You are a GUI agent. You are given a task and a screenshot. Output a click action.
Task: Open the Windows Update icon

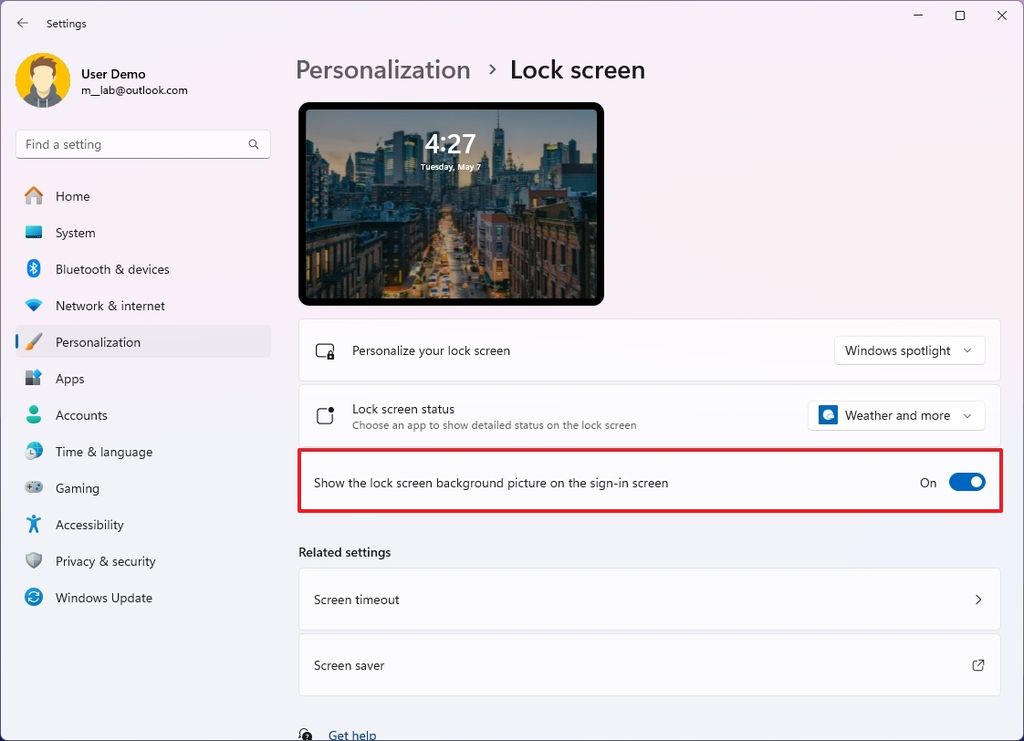pos(33,597)
